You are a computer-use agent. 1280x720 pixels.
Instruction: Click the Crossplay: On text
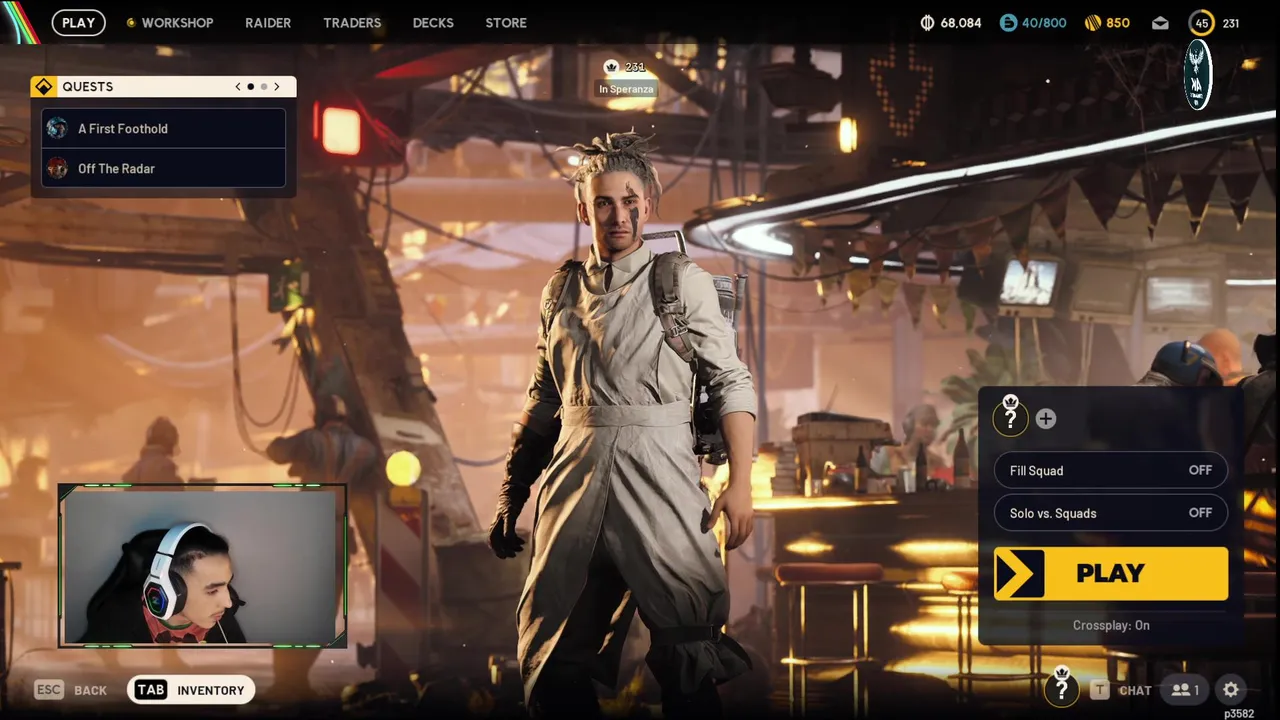click(1111, 625)
